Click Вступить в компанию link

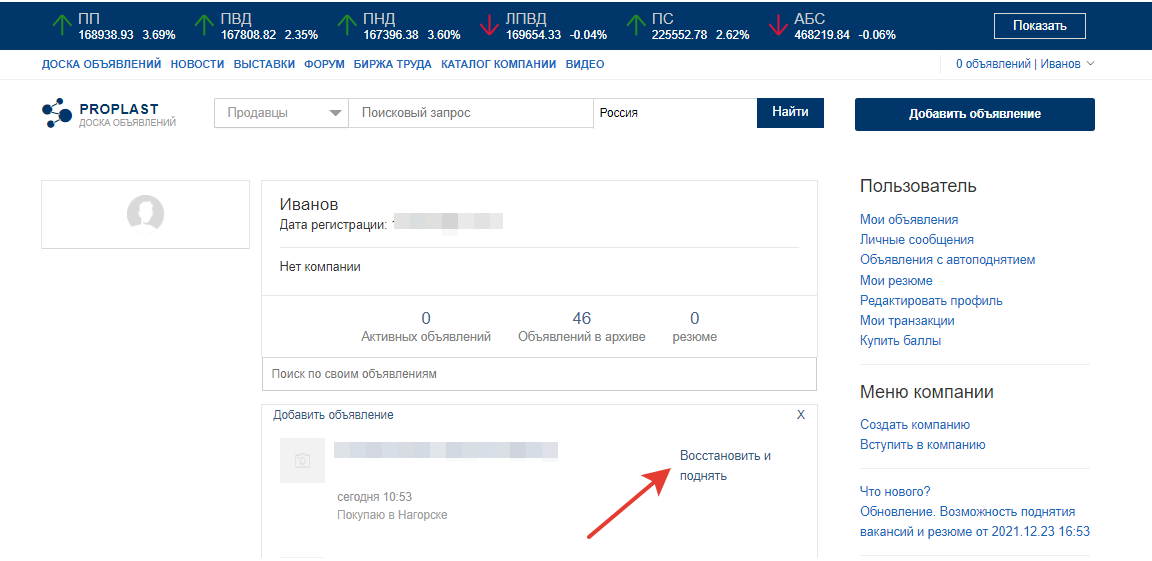tap(923, 445)
